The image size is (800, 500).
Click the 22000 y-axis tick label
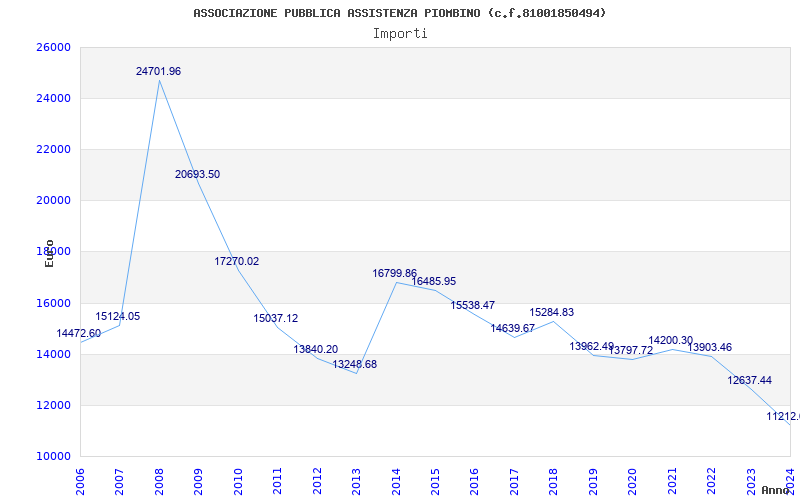[x=53, y=149]
